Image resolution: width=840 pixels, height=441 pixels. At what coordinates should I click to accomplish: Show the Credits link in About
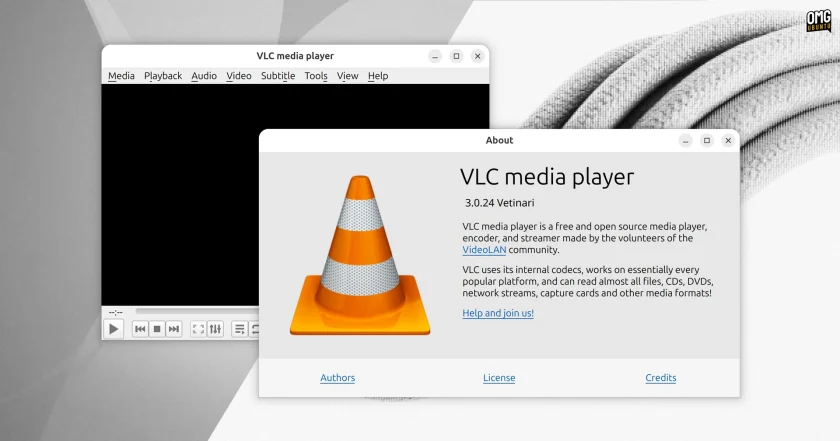[661, 378]
